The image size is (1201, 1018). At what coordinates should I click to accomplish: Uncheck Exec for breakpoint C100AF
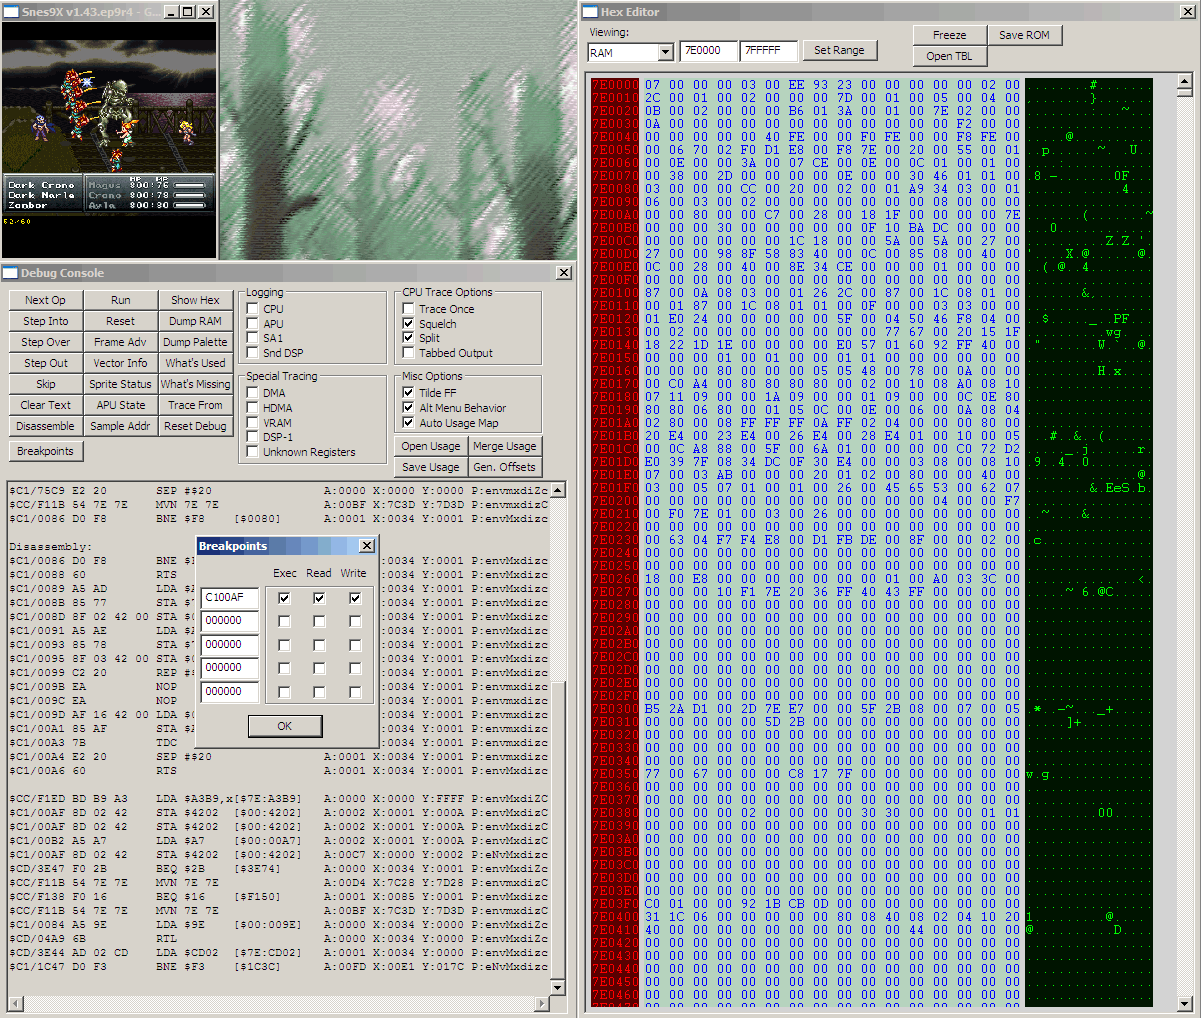[x=285, y=598]
